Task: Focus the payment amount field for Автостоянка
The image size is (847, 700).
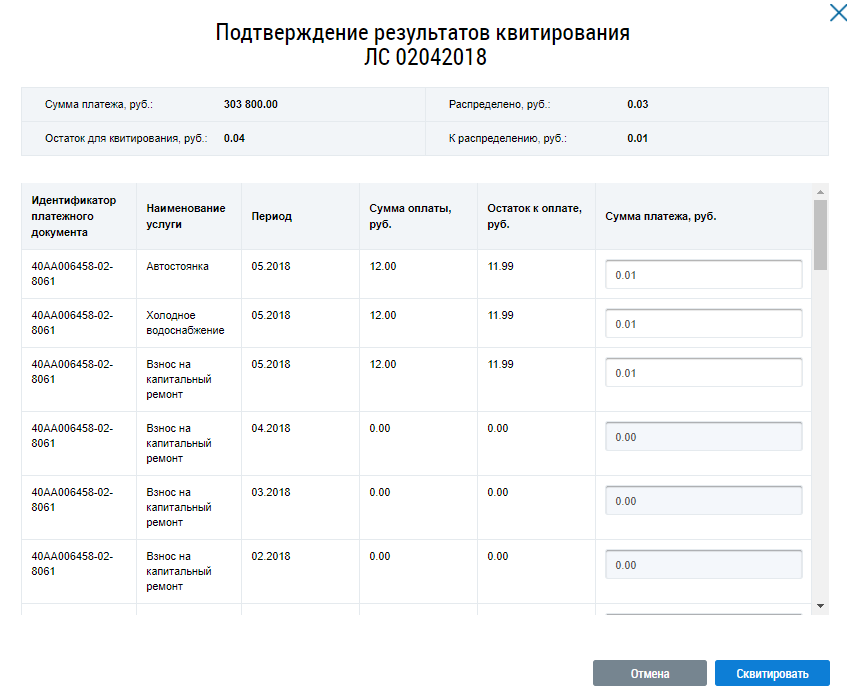Action: 703,275
